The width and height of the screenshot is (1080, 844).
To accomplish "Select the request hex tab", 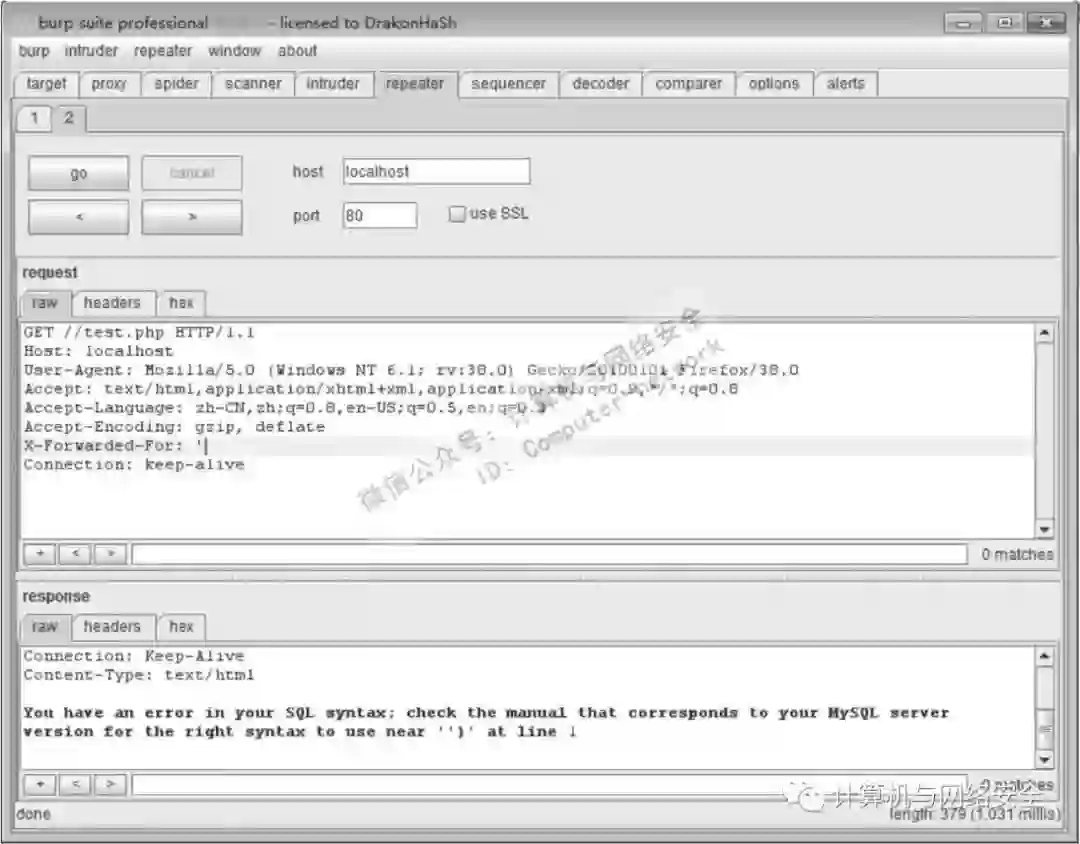I will coord(181,303).
